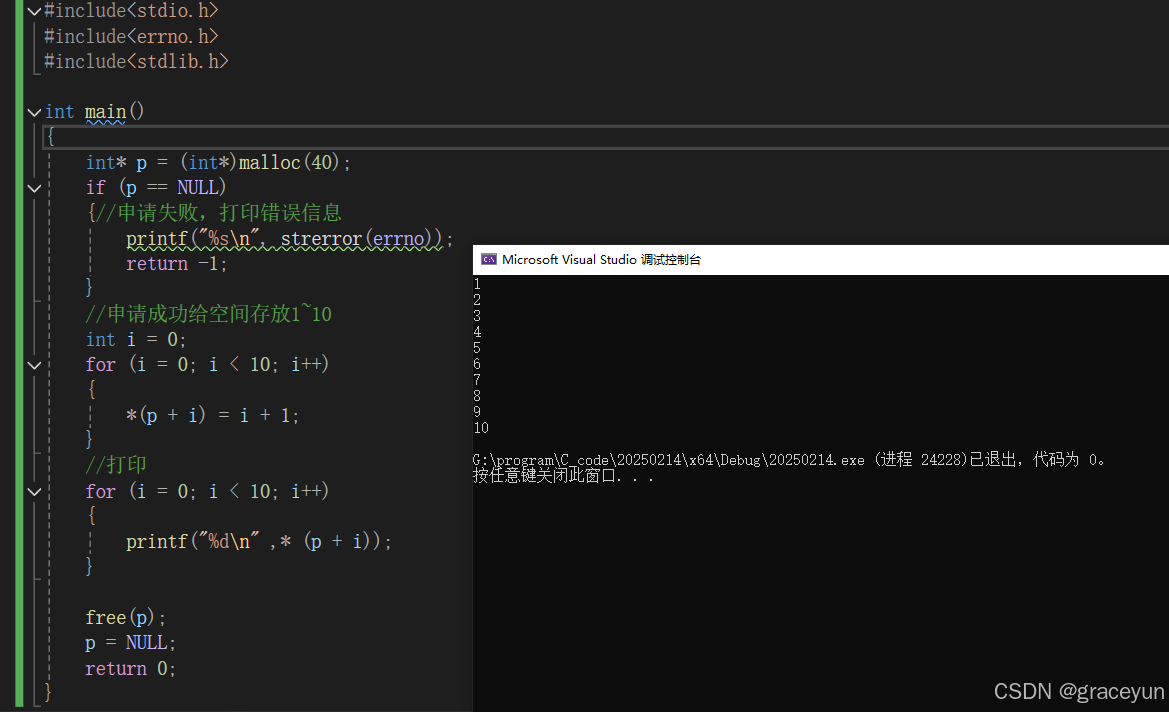Collapse the first for loop fold chevron
Viewport: 1169px width, 712px height.
34,365
